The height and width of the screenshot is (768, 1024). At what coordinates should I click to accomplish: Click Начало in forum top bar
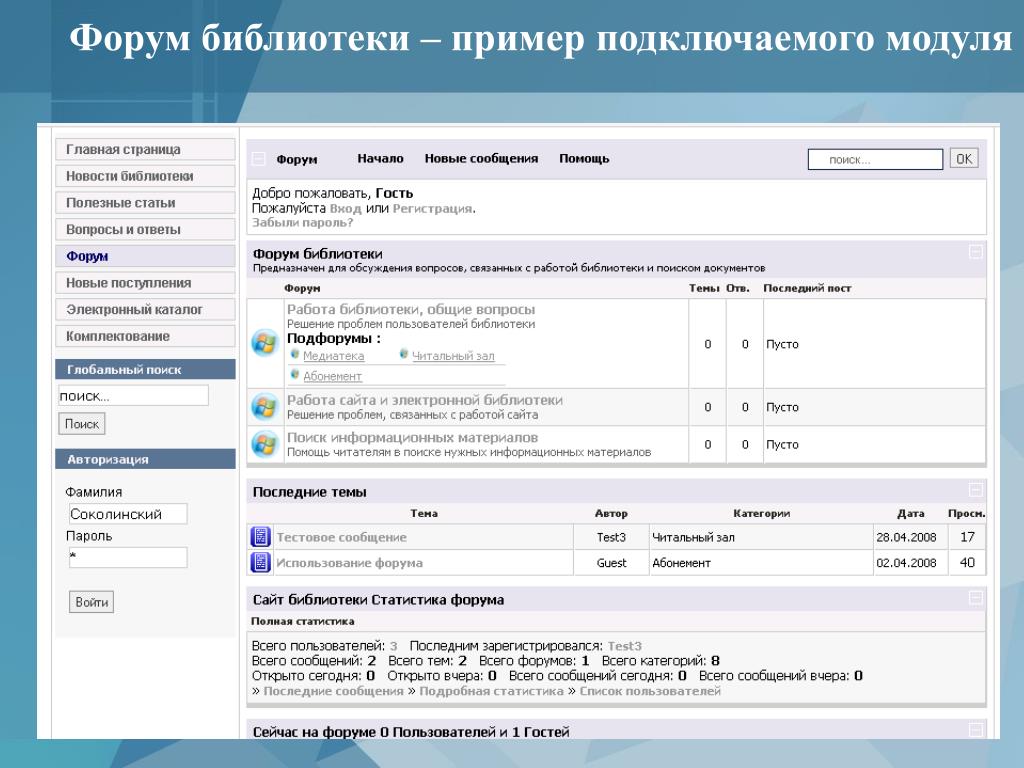(380, 159)
